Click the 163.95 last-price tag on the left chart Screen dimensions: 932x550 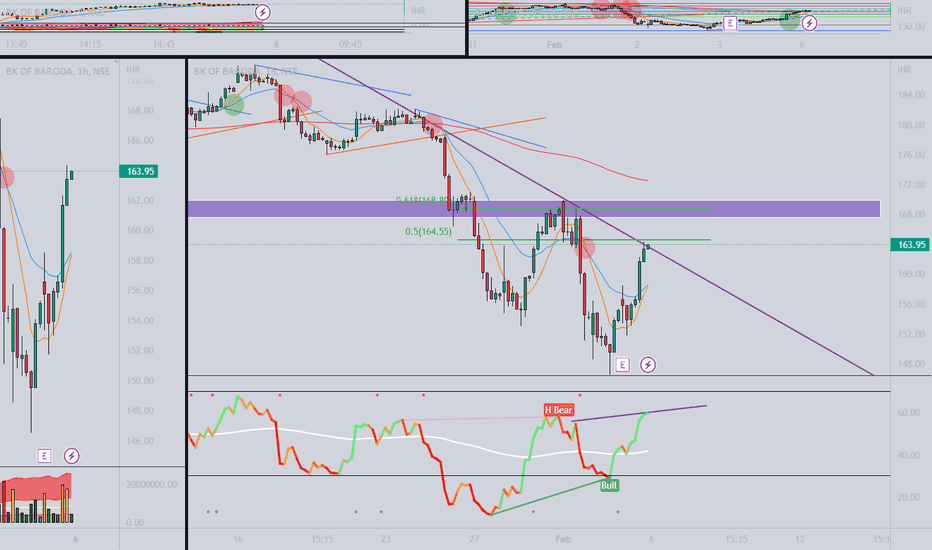[x=138, y=171]
